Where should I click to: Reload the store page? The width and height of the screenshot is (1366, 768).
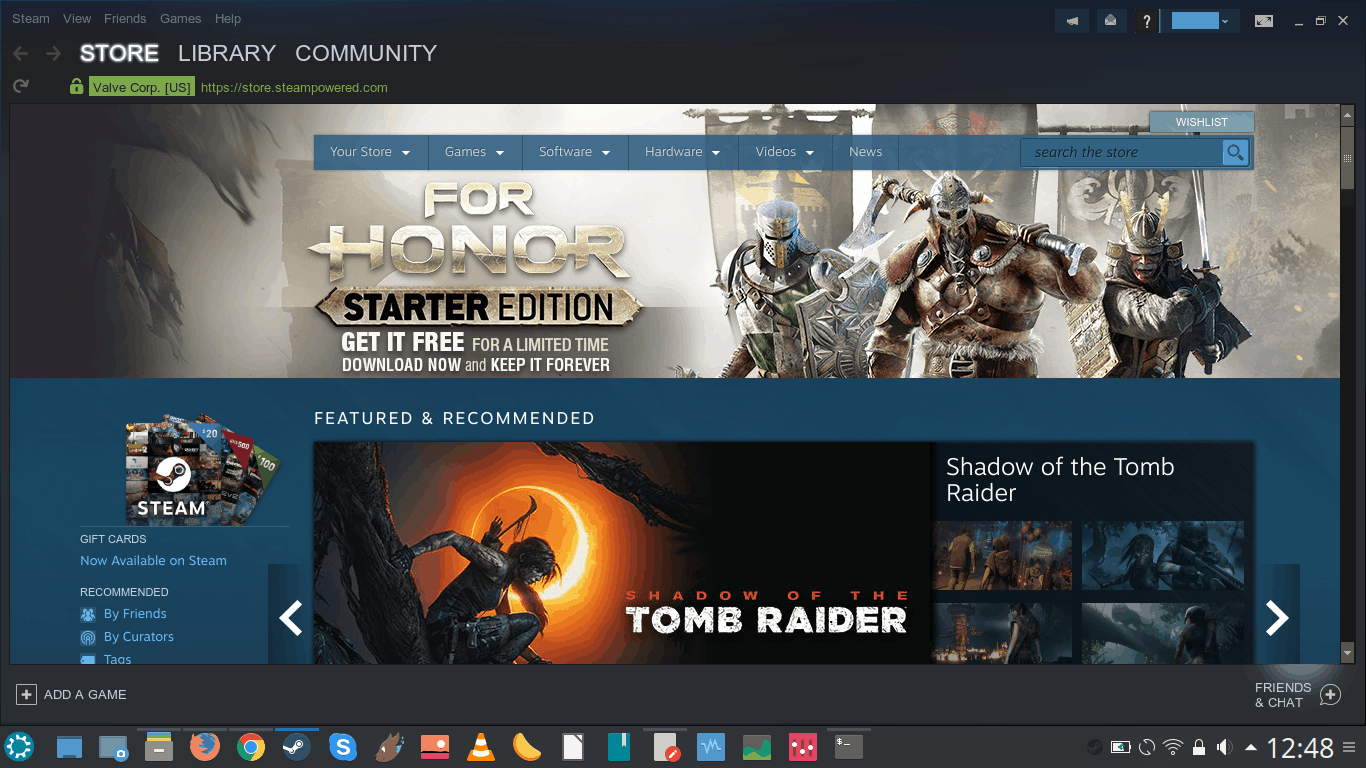[x=21, y=87]
